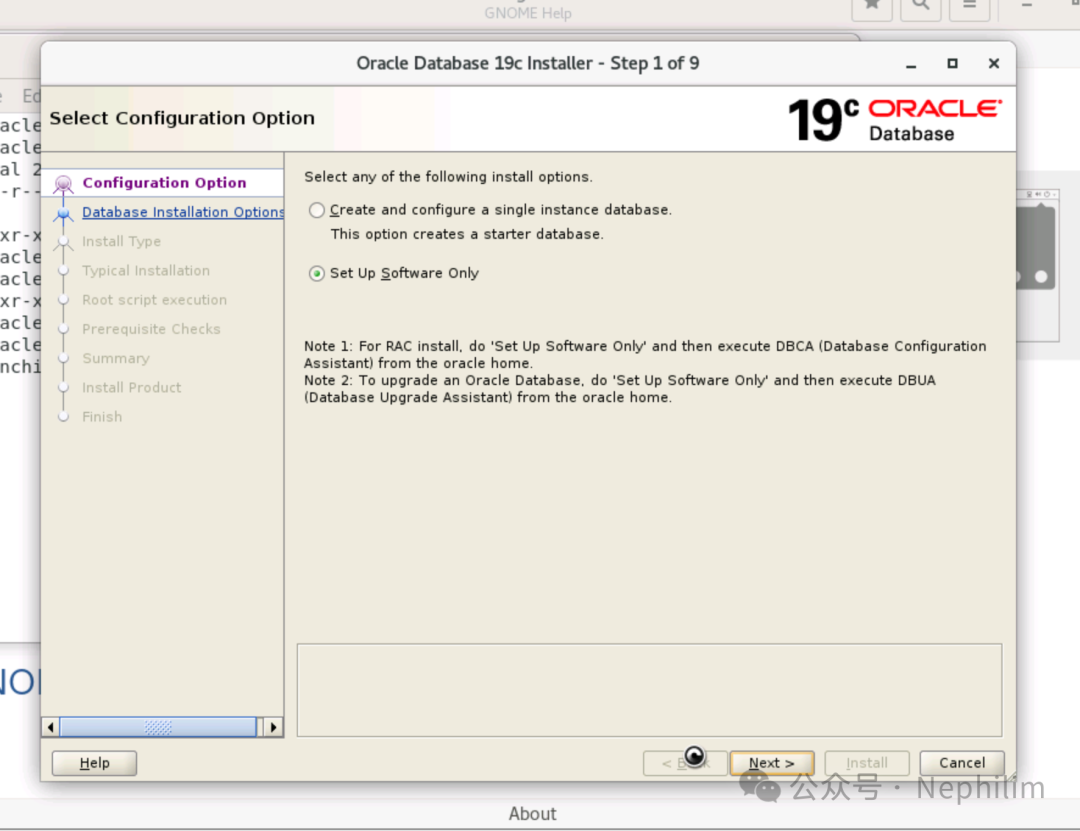Click the empty message box above the buttons
The image size is (1080, 831).
coord(650,690)
